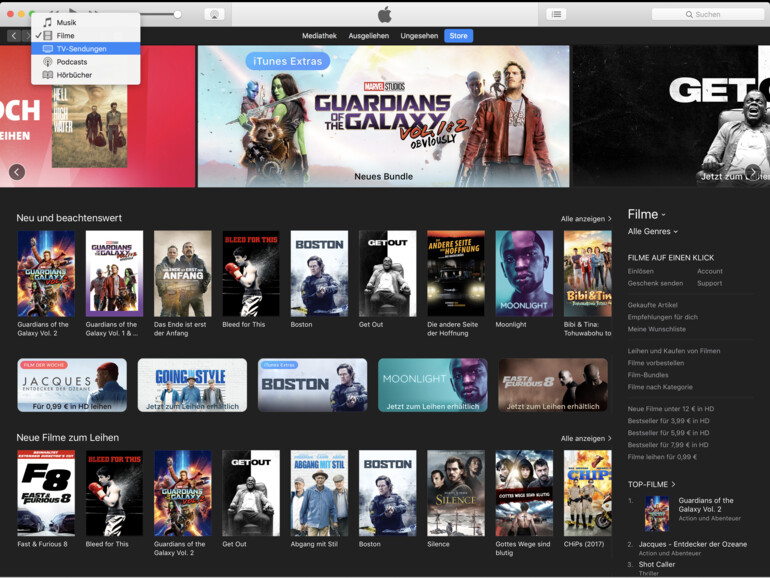
Task: Choose Hörbücher in media dropdown
Action: click(85, 75)
